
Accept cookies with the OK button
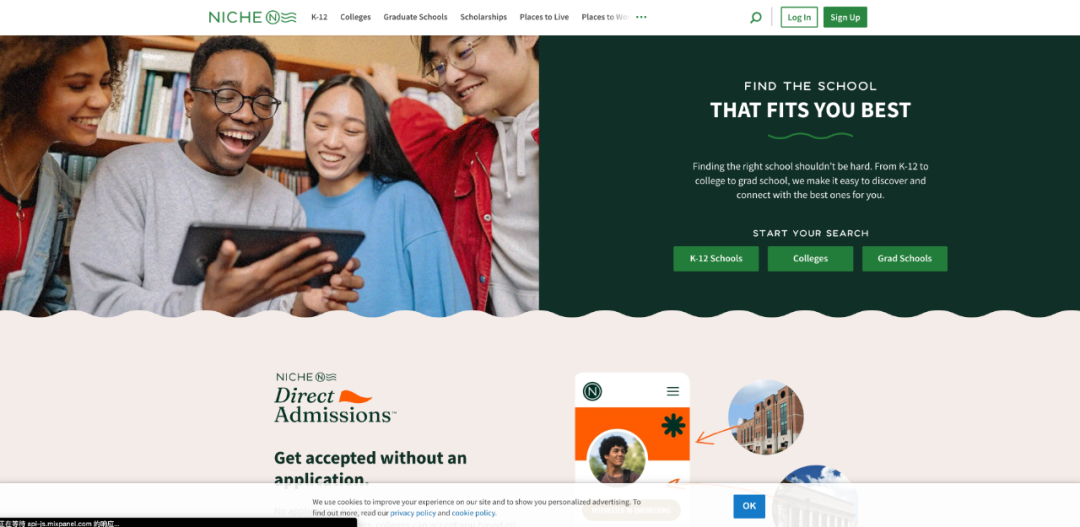click(749, 506)
